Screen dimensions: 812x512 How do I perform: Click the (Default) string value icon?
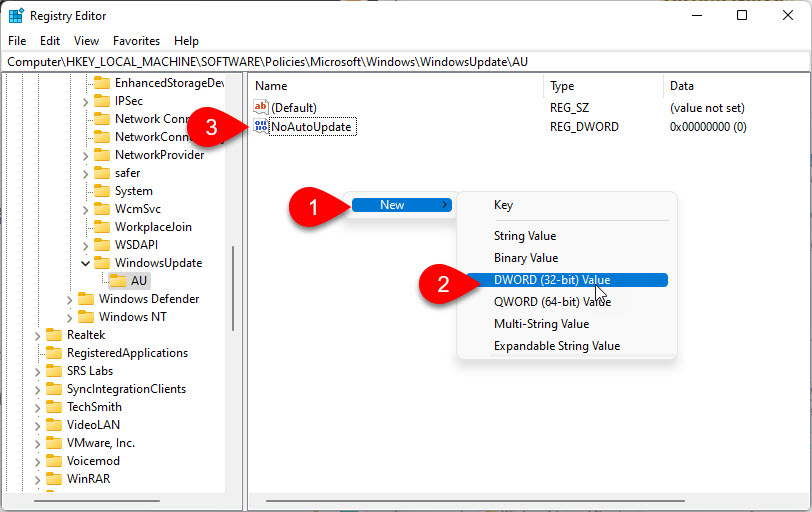260,107
